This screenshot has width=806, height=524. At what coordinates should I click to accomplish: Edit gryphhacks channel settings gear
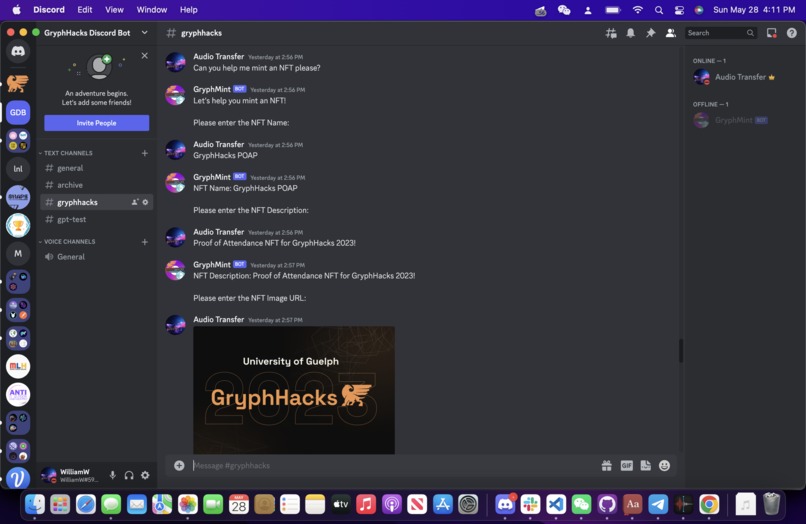point(145,202)
